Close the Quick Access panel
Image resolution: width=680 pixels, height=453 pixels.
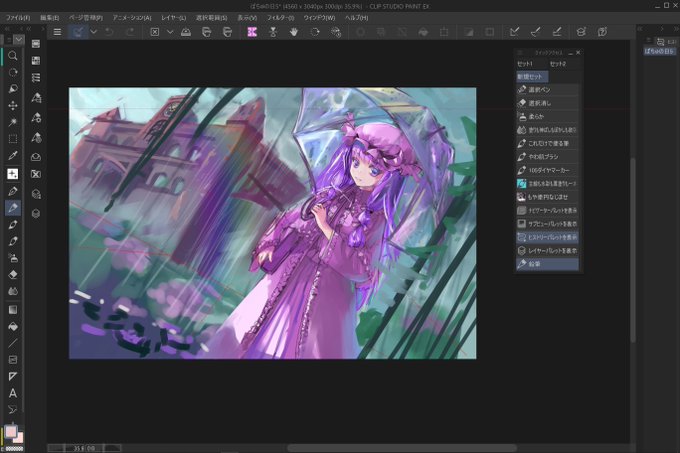(x=578, y=52)
